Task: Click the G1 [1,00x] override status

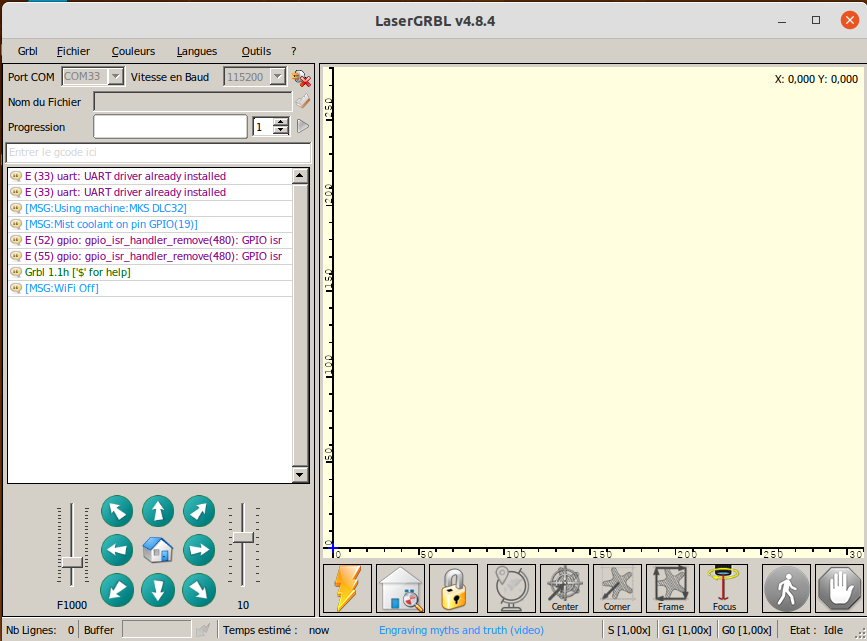Action: click(x=686, y=630)
